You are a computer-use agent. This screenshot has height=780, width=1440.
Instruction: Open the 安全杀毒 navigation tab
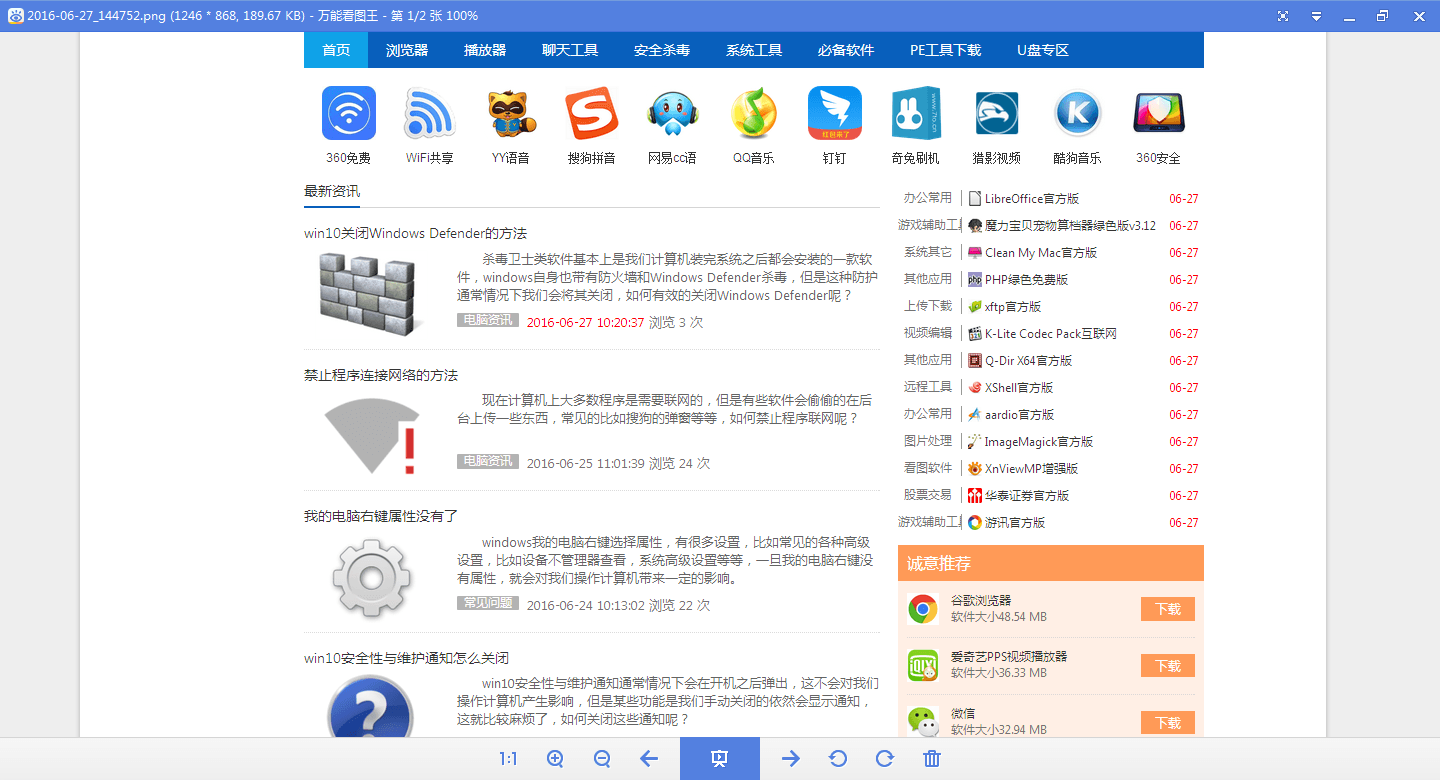(661, 50)
